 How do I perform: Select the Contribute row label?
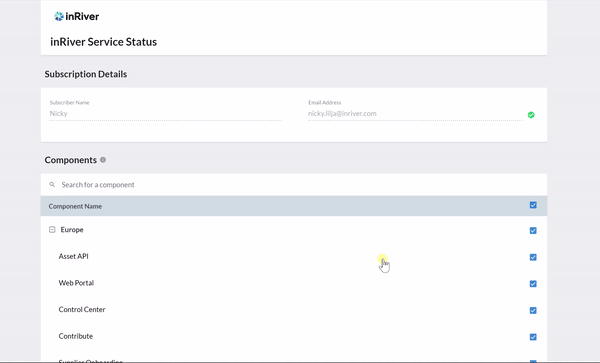click(x=76, y=336)
